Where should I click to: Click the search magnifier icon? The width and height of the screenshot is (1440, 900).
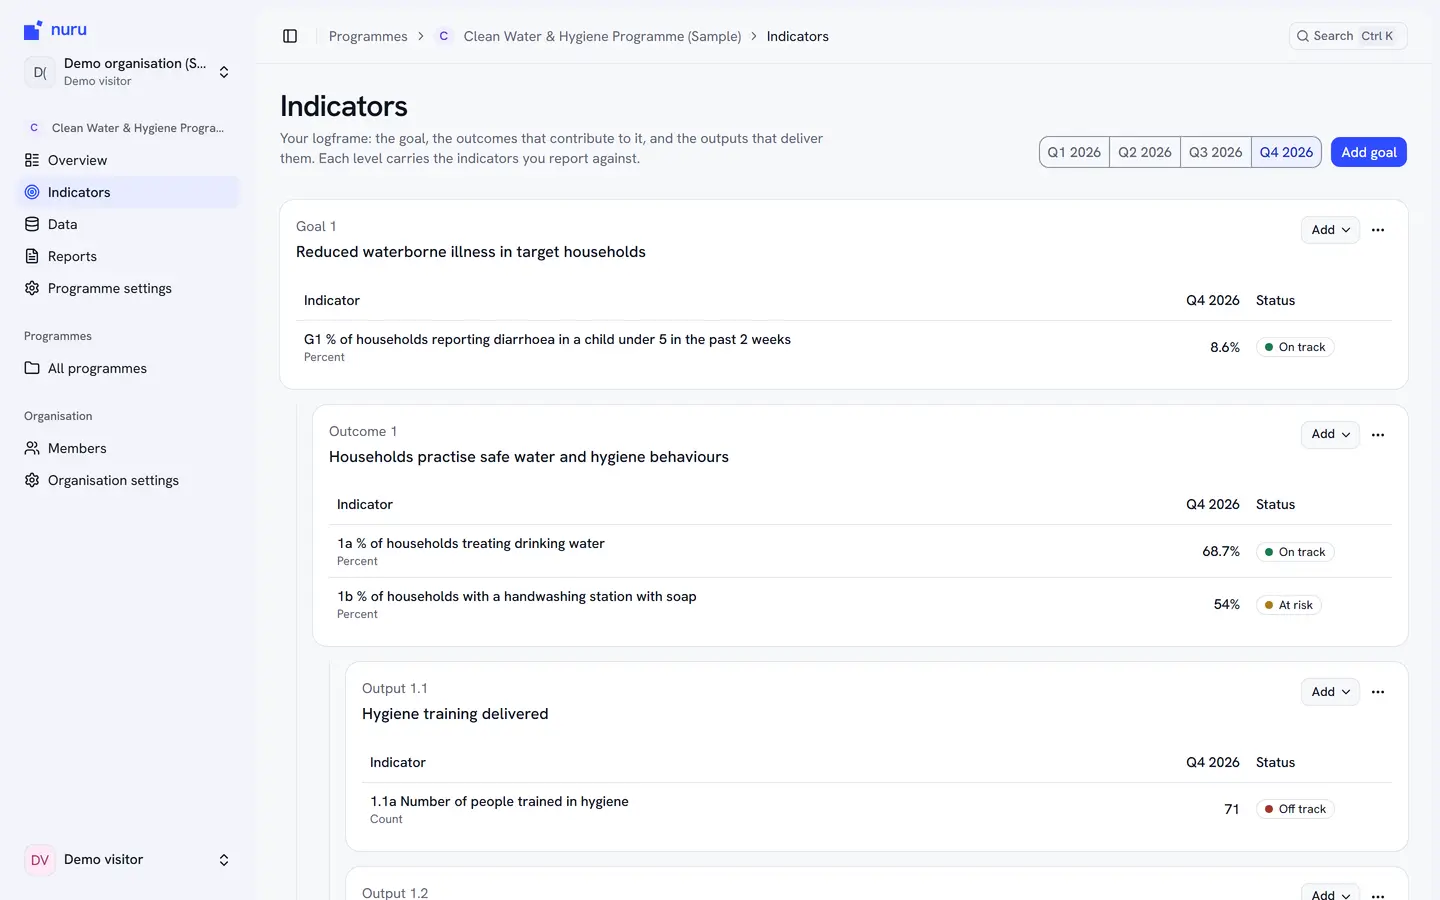pos(1303,36)
